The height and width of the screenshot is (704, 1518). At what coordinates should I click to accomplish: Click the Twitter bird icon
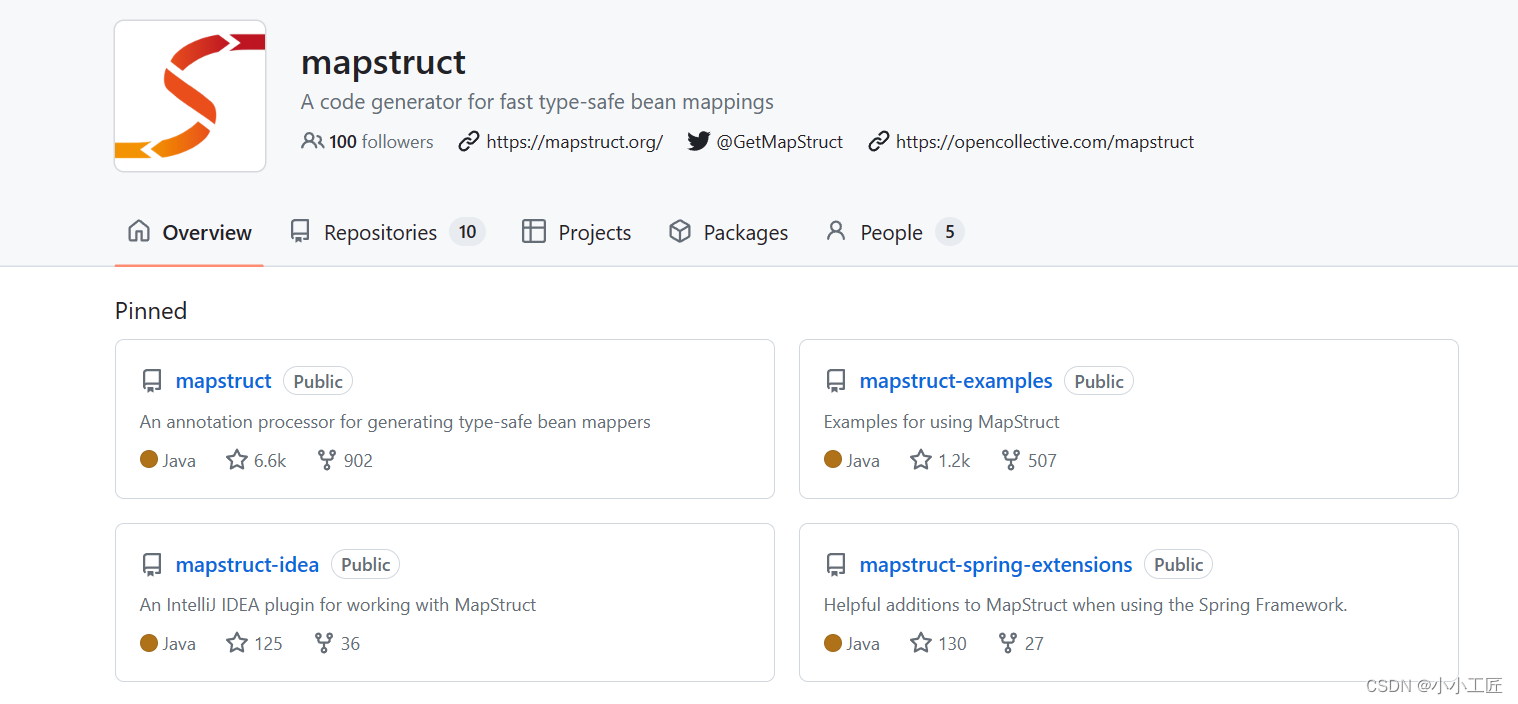click(698, 141)
